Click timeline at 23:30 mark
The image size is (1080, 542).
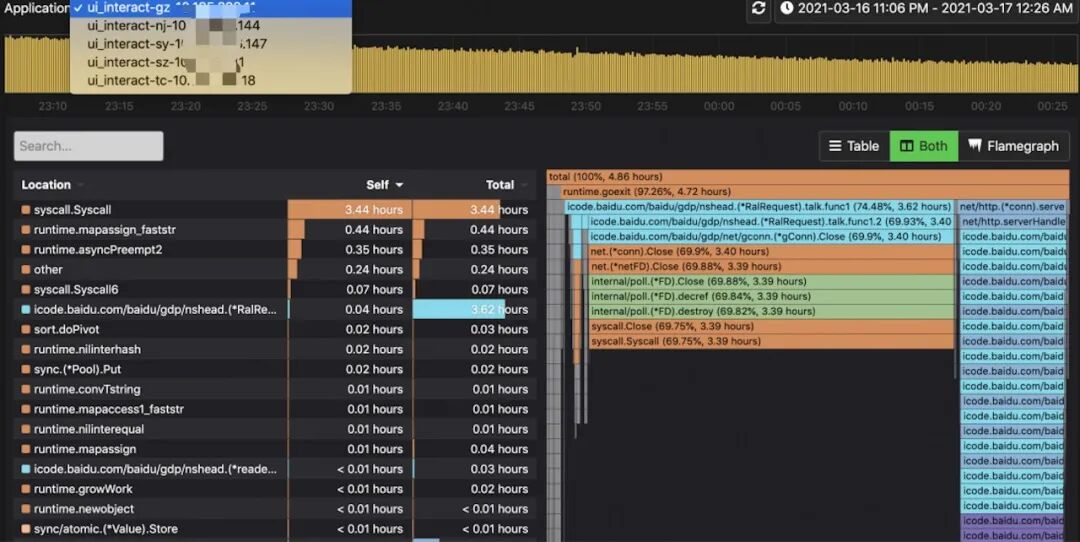(x=319, y=106)
